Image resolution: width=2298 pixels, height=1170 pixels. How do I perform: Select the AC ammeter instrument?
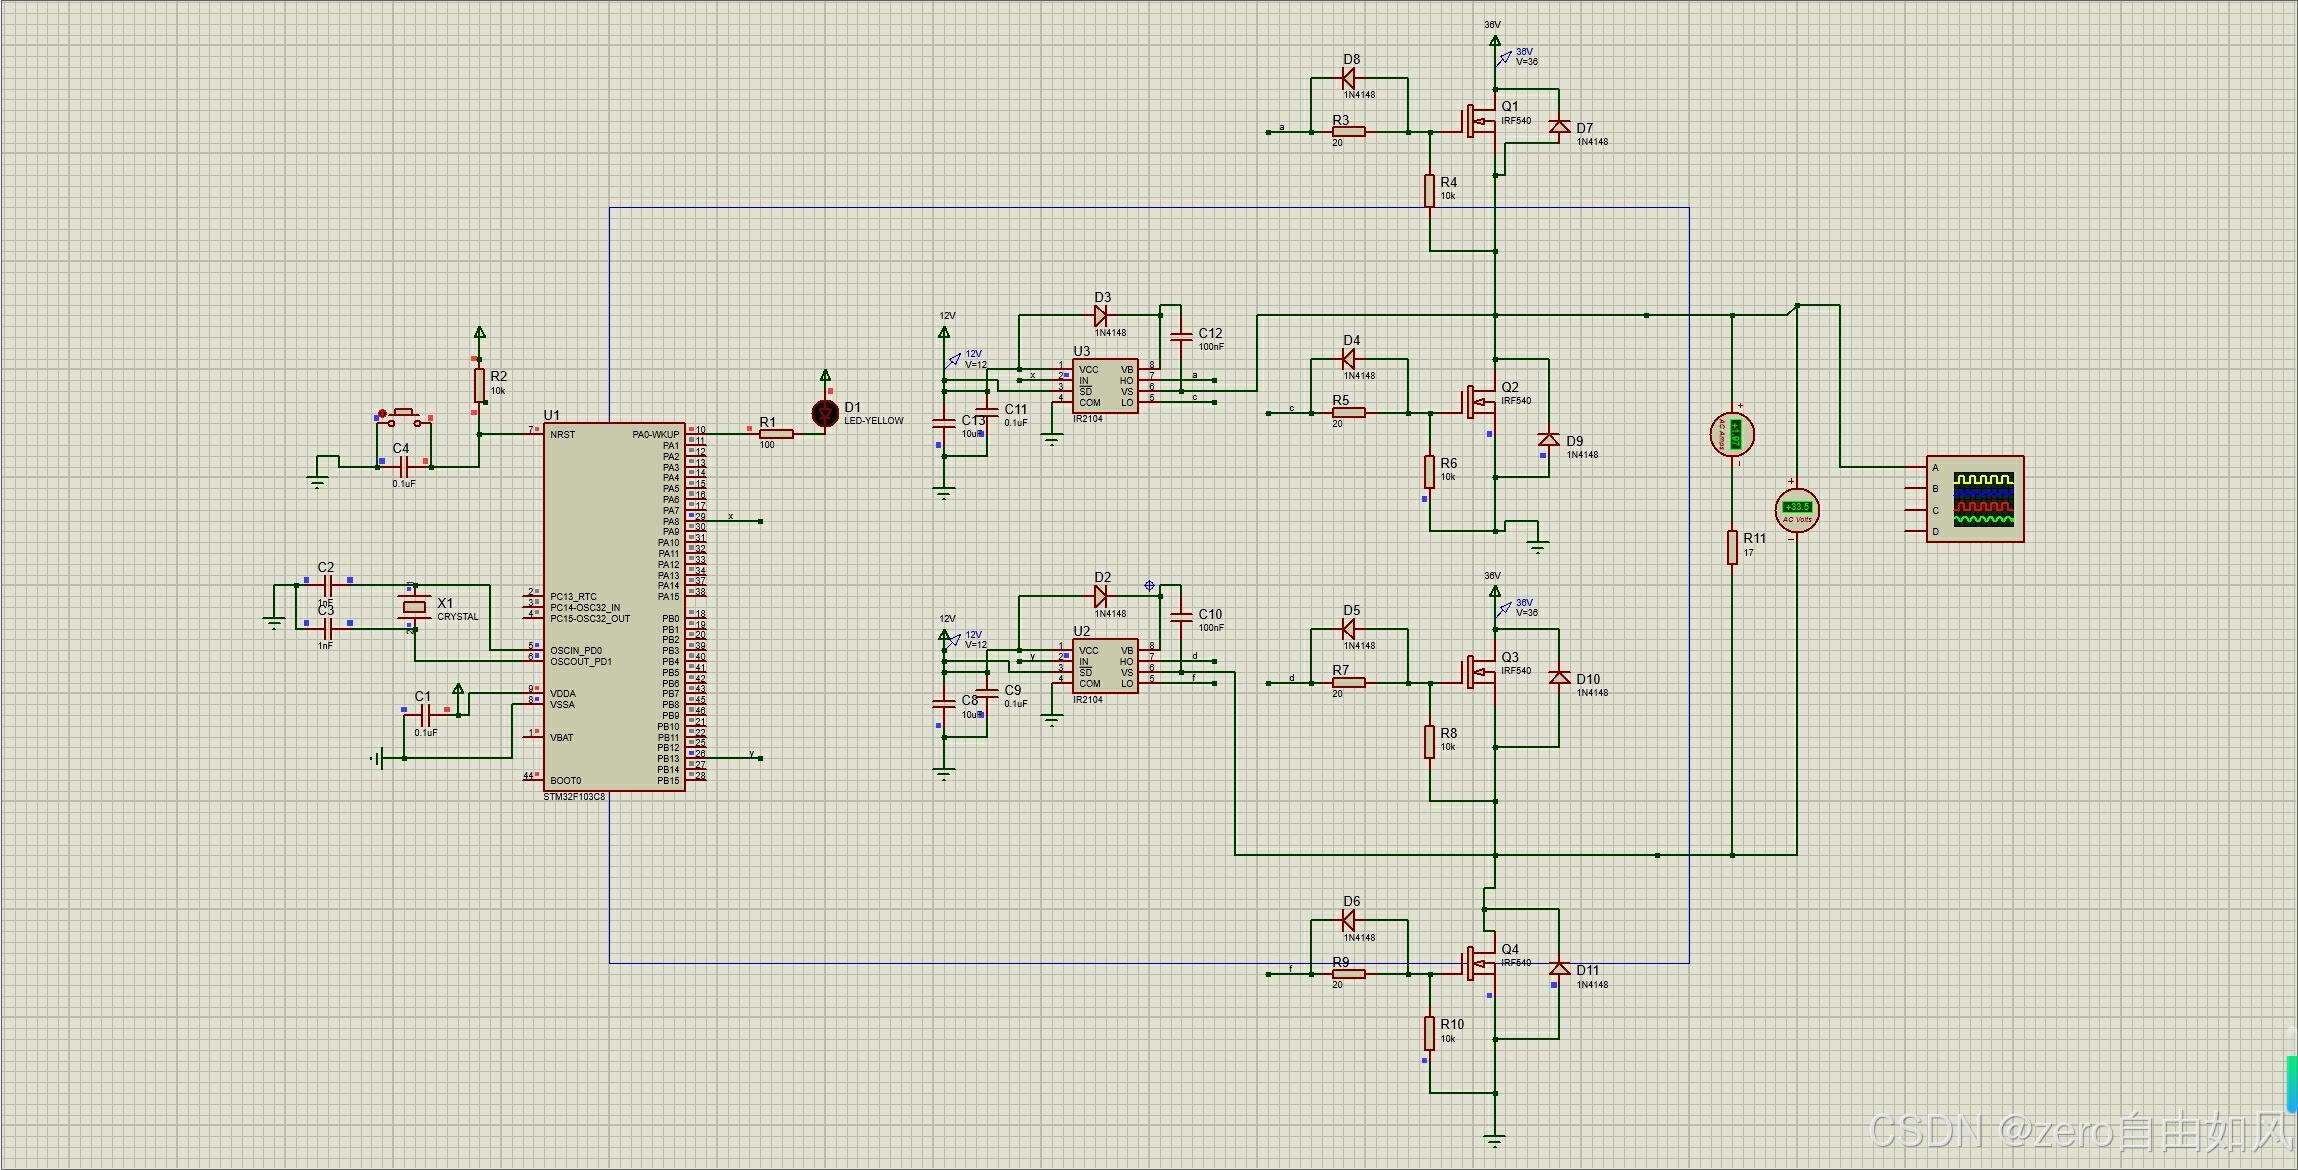[x=1732, y=434]
